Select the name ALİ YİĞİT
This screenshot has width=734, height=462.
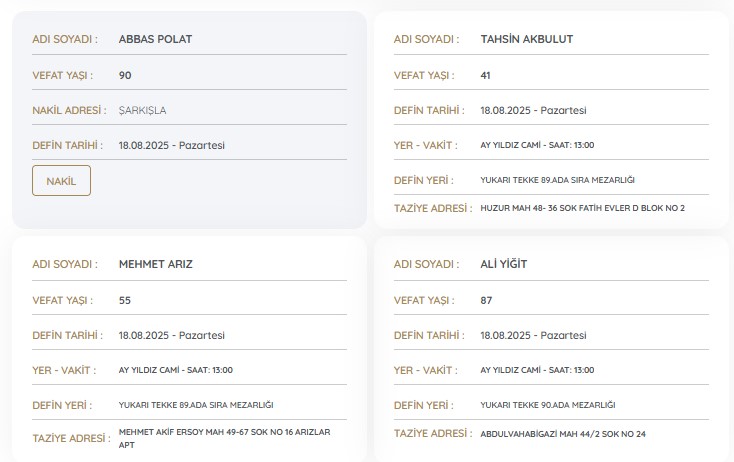coord(503,264)
